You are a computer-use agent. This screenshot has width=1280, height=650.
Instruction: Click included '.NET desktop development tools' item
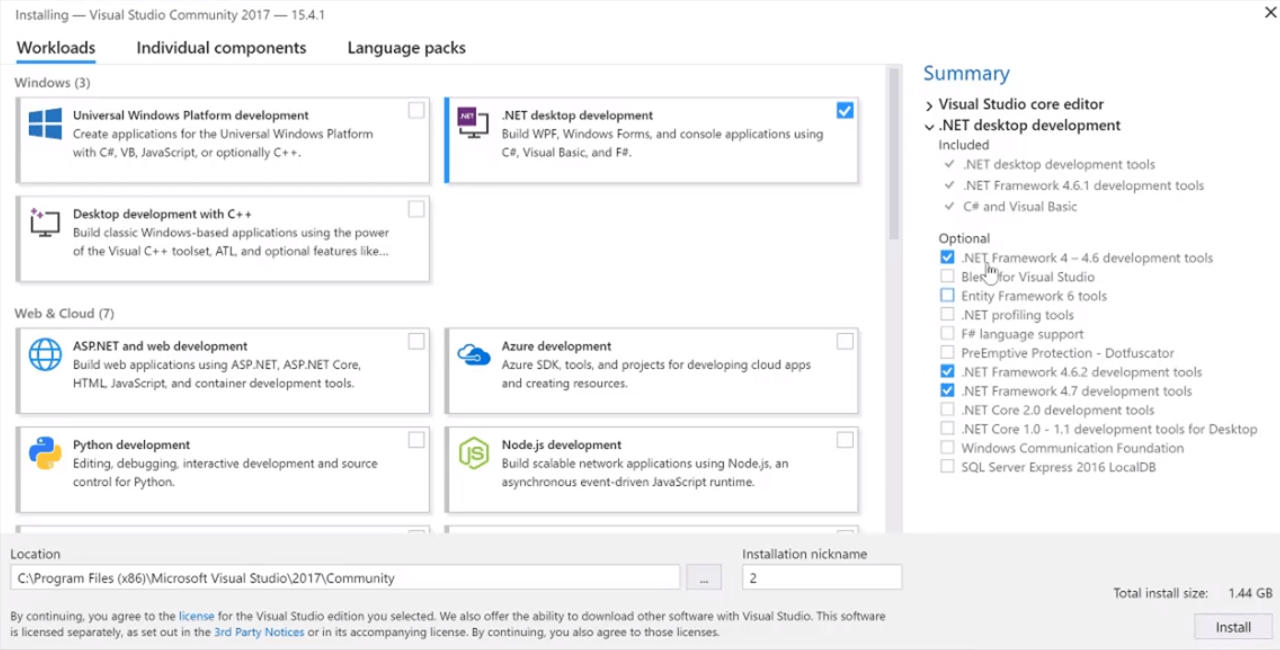click(x=1058, y=164)
